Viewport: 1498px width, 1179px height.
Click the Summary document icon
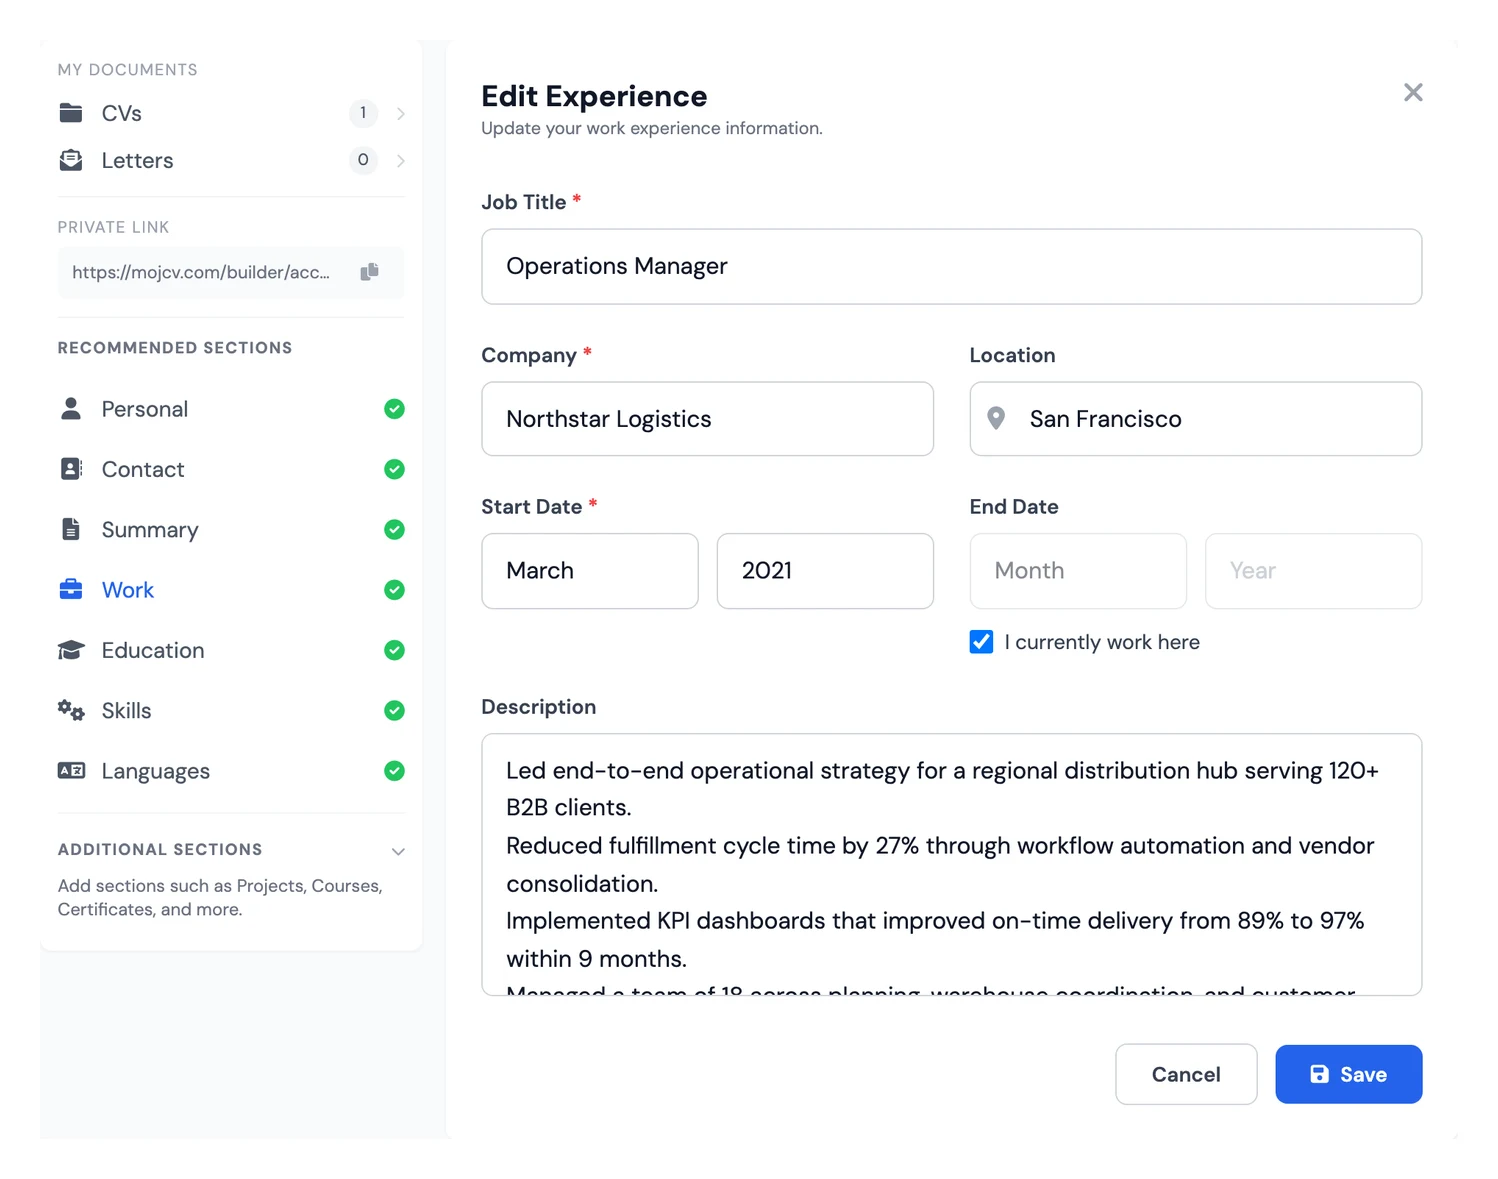(x=71, y=529)
